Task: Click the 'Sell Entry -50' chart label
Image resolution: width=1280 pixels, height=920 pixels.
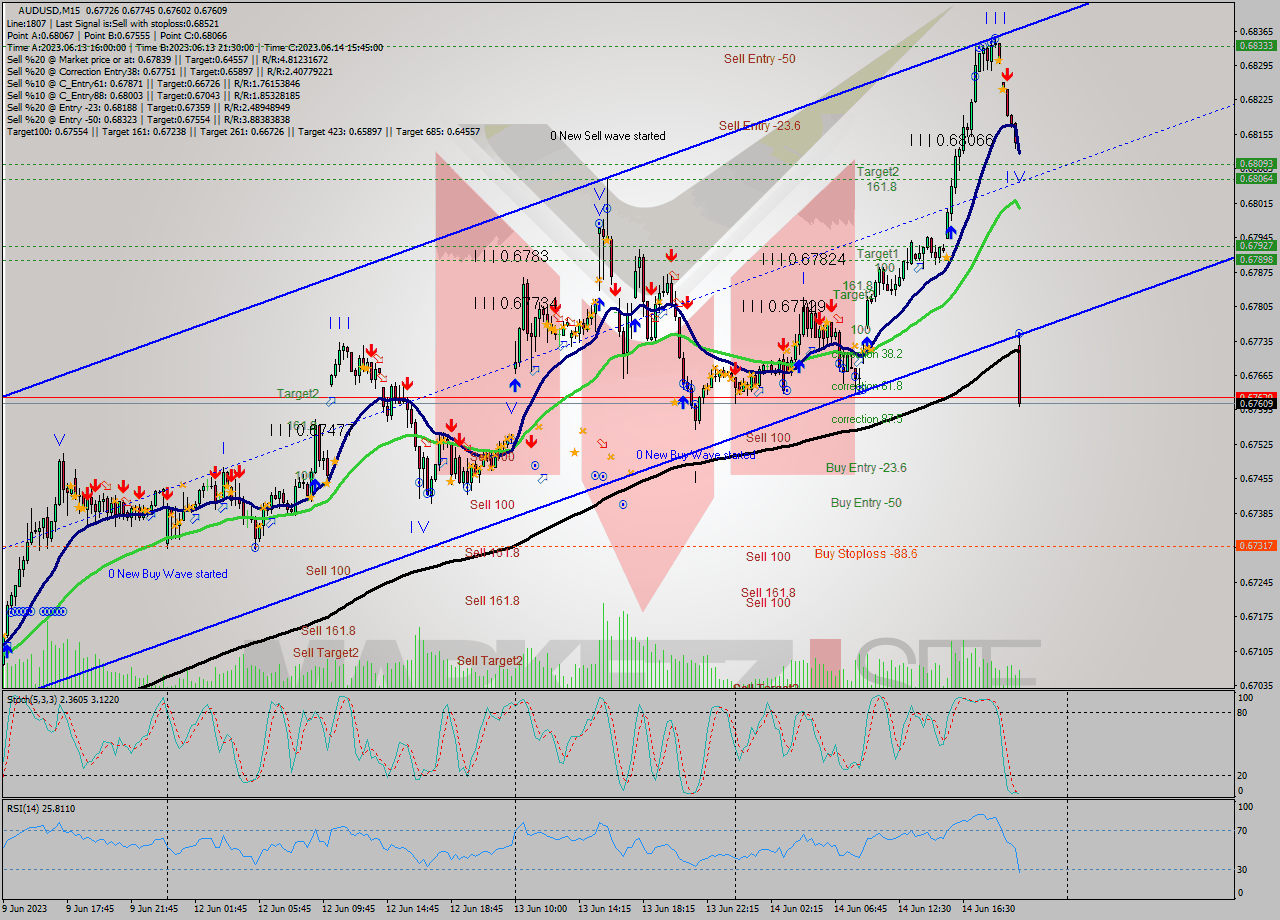Action: (760, 59)
